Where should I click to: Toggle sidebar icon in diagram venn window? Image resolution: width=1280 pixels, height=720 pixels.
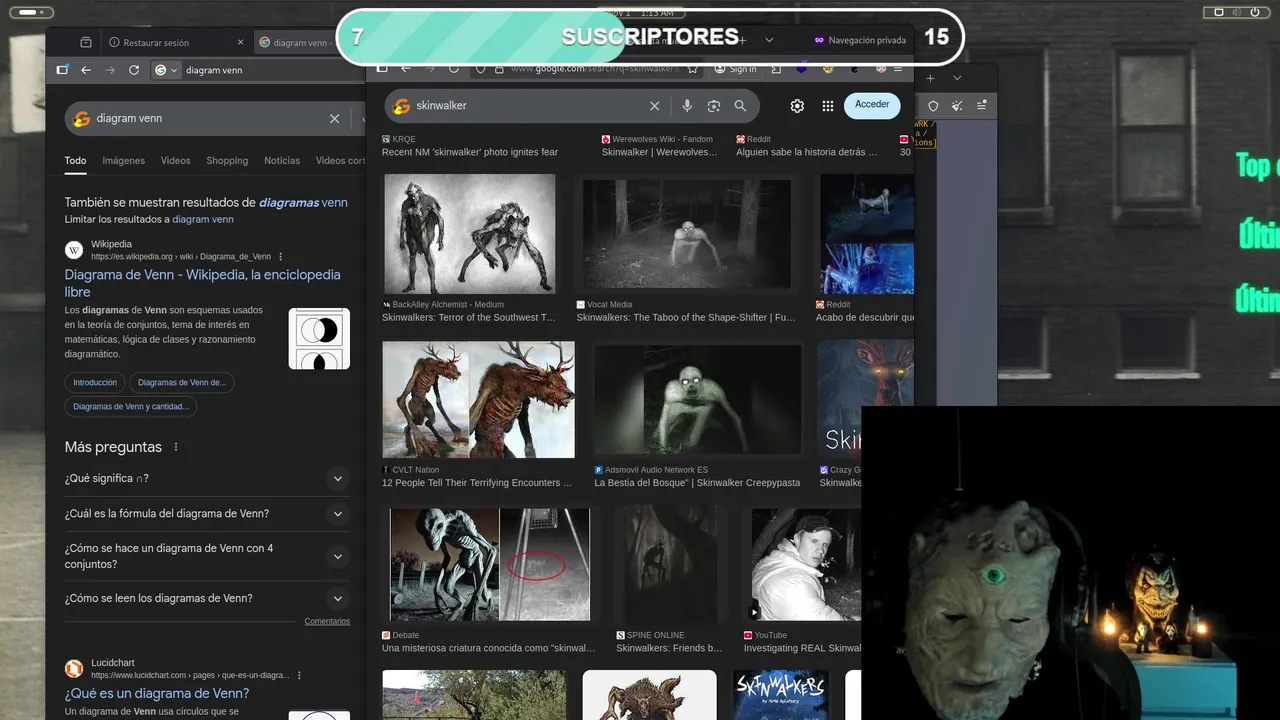click(x=62, y=70)
